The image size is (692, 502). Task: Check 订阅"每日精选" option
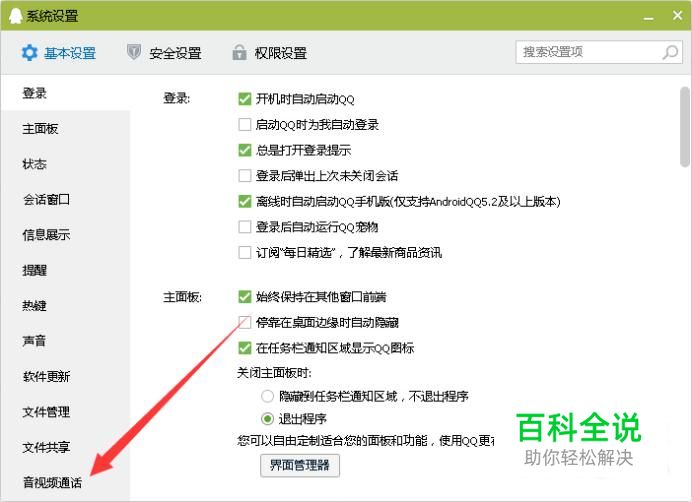[x=244, y=253]
